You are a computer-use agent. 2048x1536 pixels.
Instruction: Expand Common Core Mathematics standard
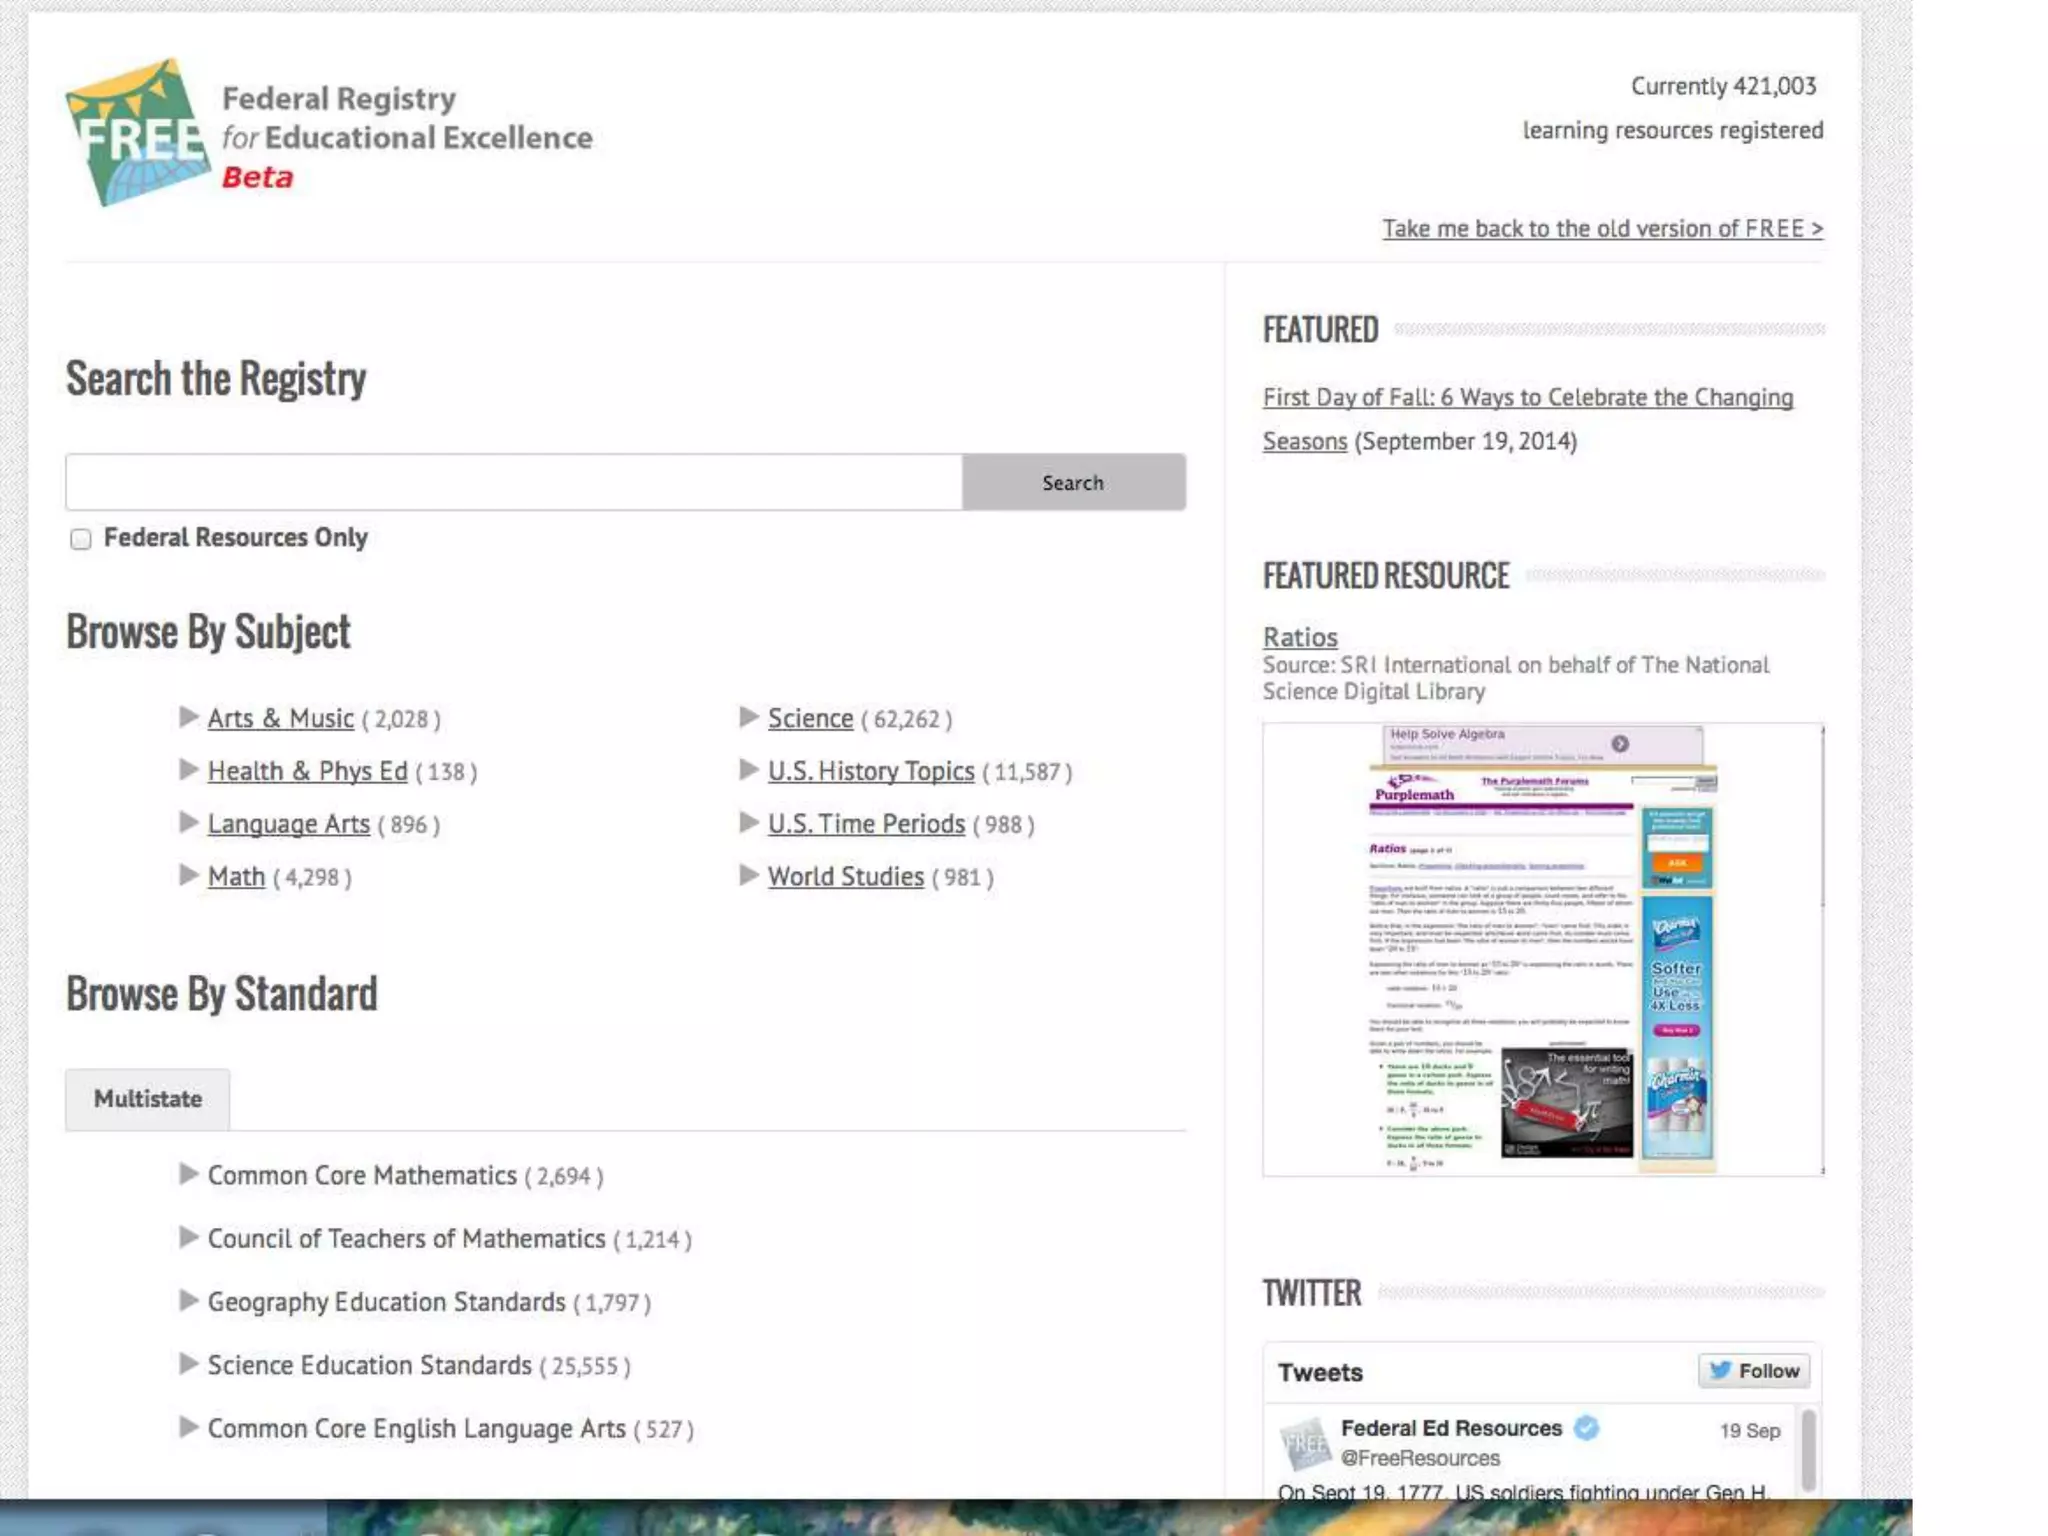tap(188, 1174)
